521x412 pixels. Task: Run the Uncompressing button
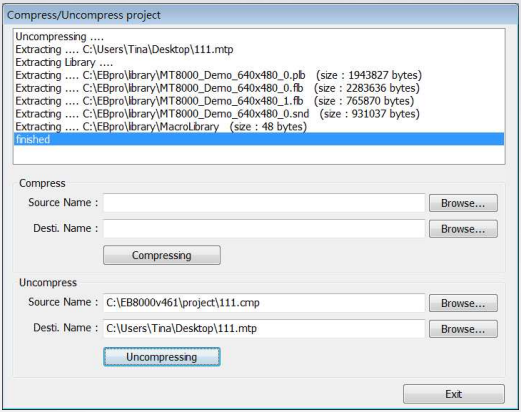pos(162,357)
